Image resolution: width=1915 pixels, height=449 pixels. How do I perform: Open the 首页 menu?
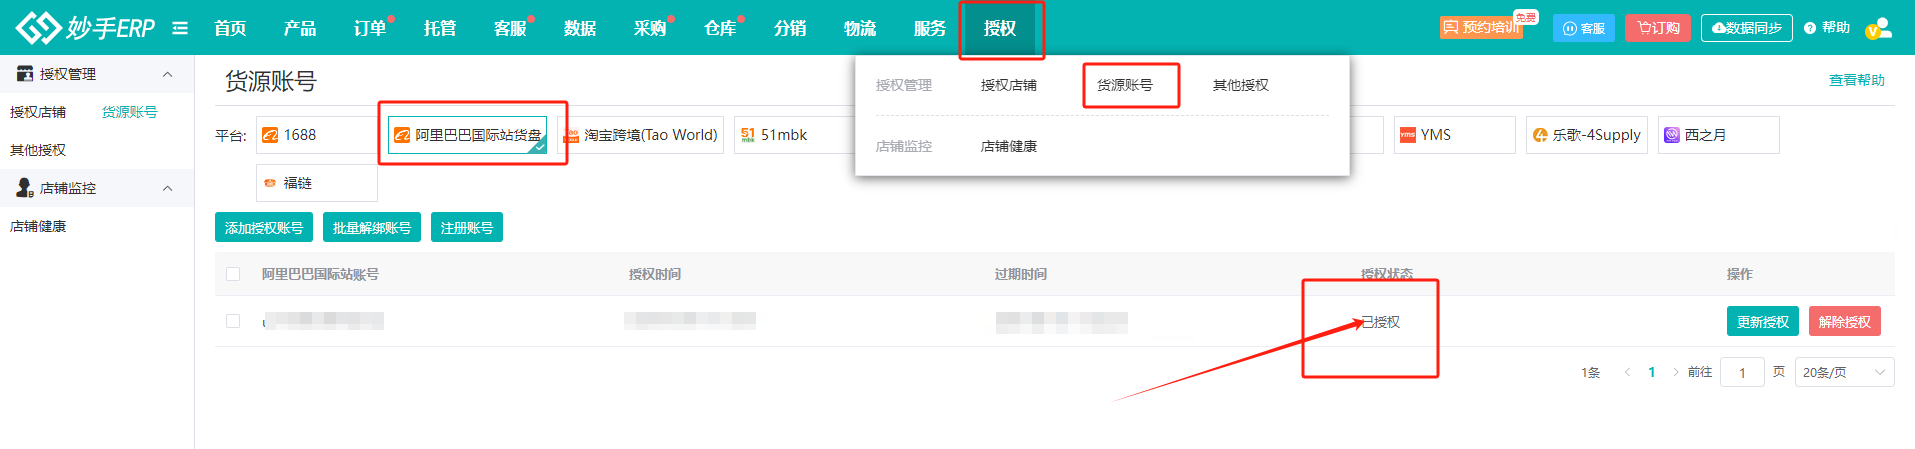[x=230, y=28]
